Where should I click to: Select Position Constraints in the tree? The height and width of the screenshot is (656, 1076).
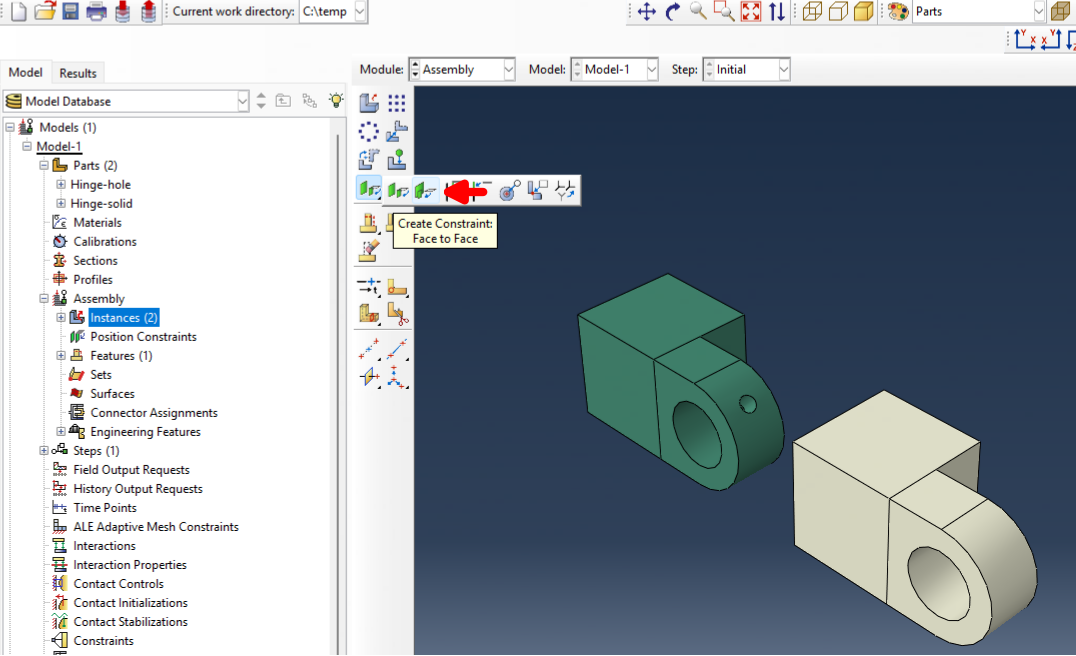(x=143, y=337)
